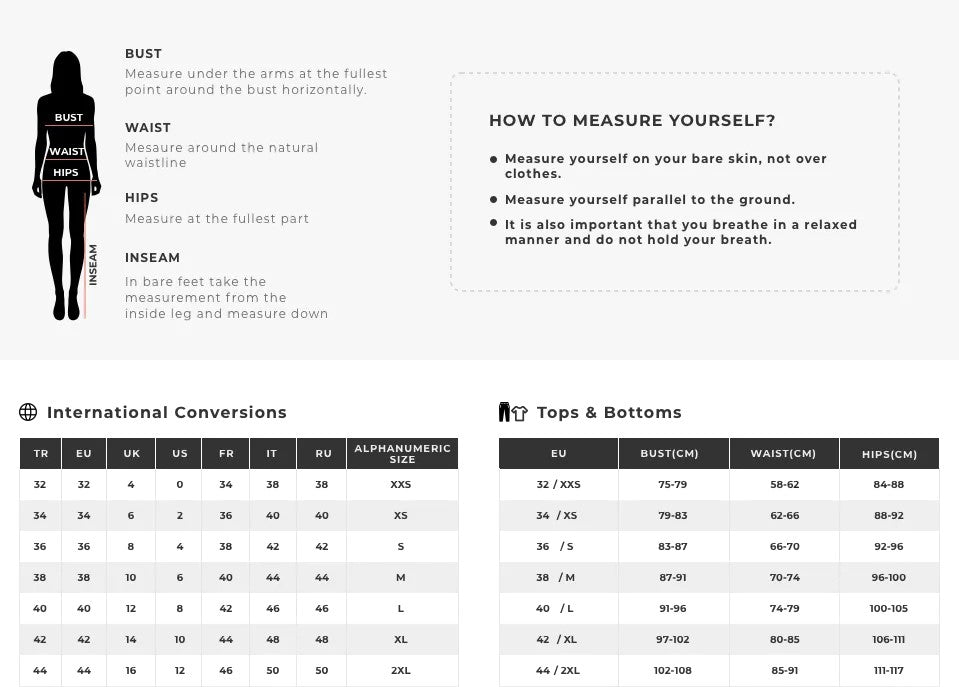Click the shirt and pants icon
959x687 pixels.
[x=512, y=412]
